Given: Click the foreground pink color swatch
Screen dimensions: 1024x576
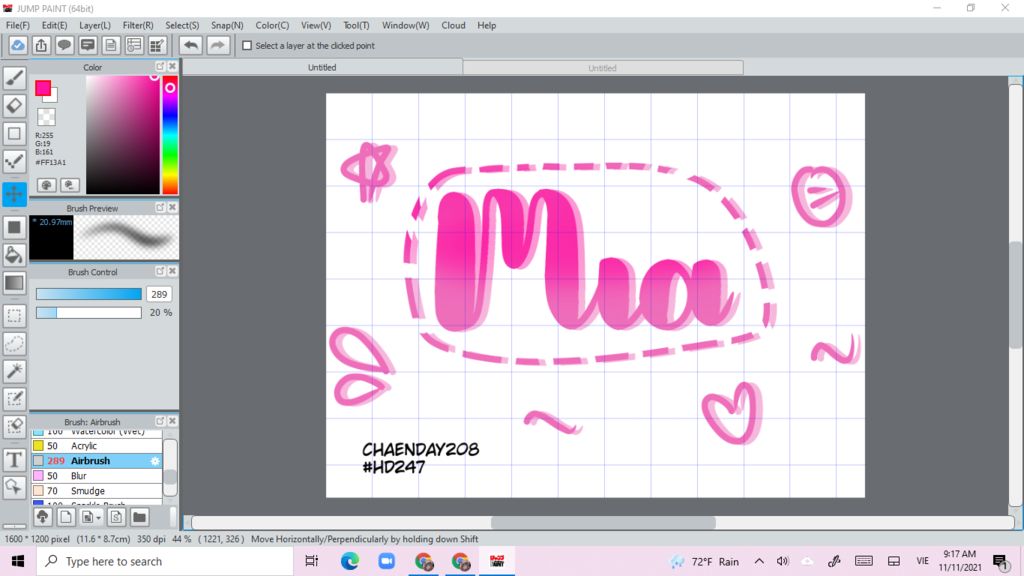Looking at the screenshot, I should 43,88.
